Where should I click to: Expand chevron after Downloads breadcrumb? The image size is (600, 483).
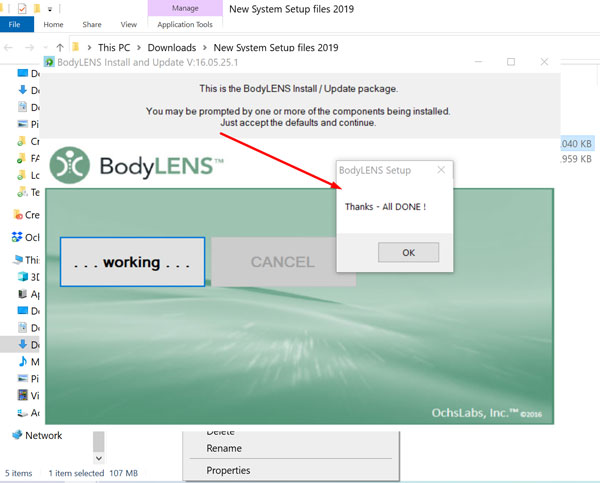tap(205, 47)
